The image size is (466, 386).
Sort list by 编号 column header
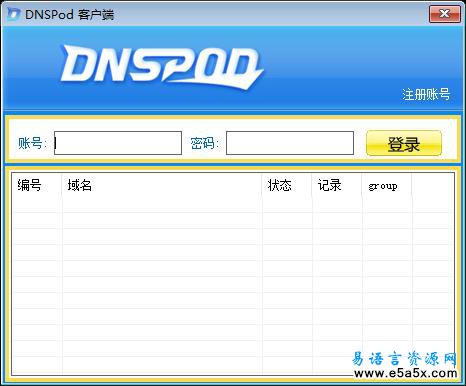[37, 185]
